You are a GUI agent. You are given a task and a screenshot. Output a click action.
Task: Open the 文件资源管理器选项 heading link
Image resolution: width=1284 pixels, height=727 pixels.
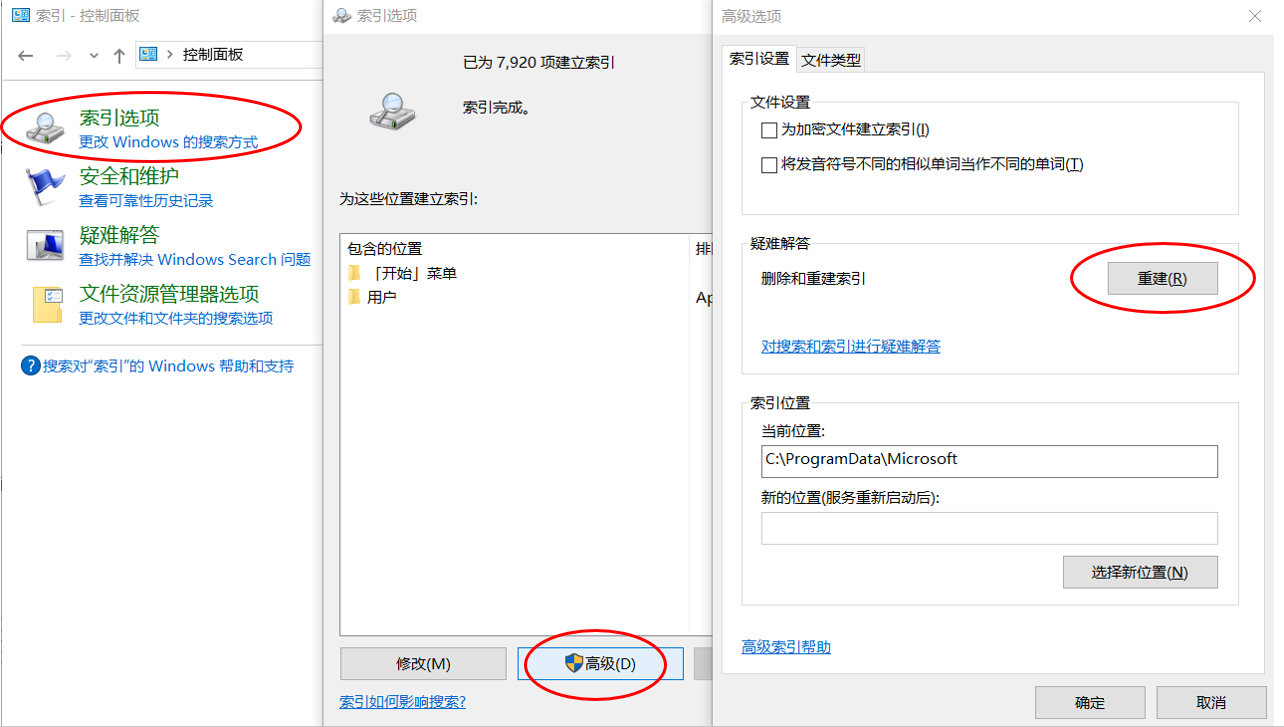coord(169,294)
